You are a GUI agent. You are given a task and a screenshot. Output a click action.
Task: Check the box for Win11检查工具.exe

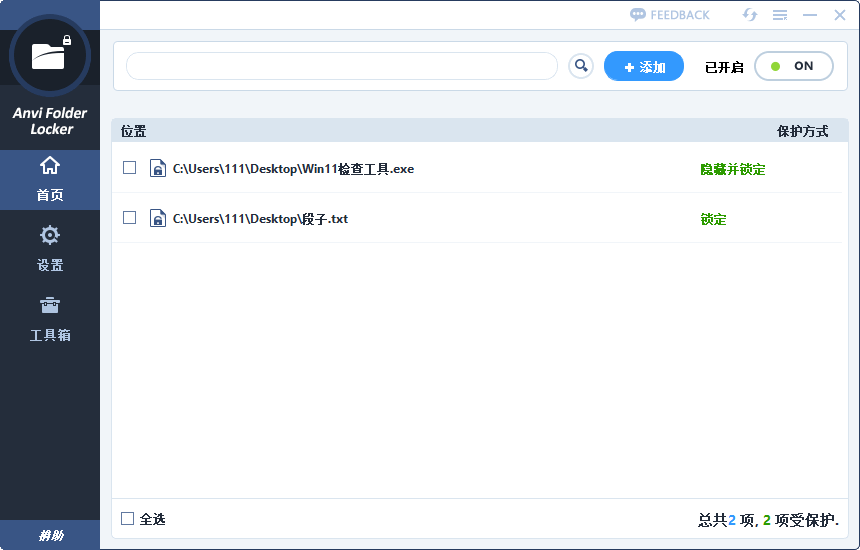(x=129, y=168)
